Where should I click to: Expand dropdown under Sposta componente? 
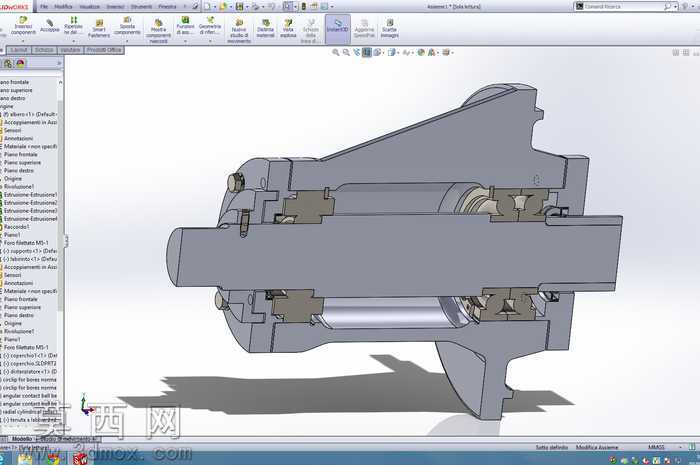pos(127,41)
